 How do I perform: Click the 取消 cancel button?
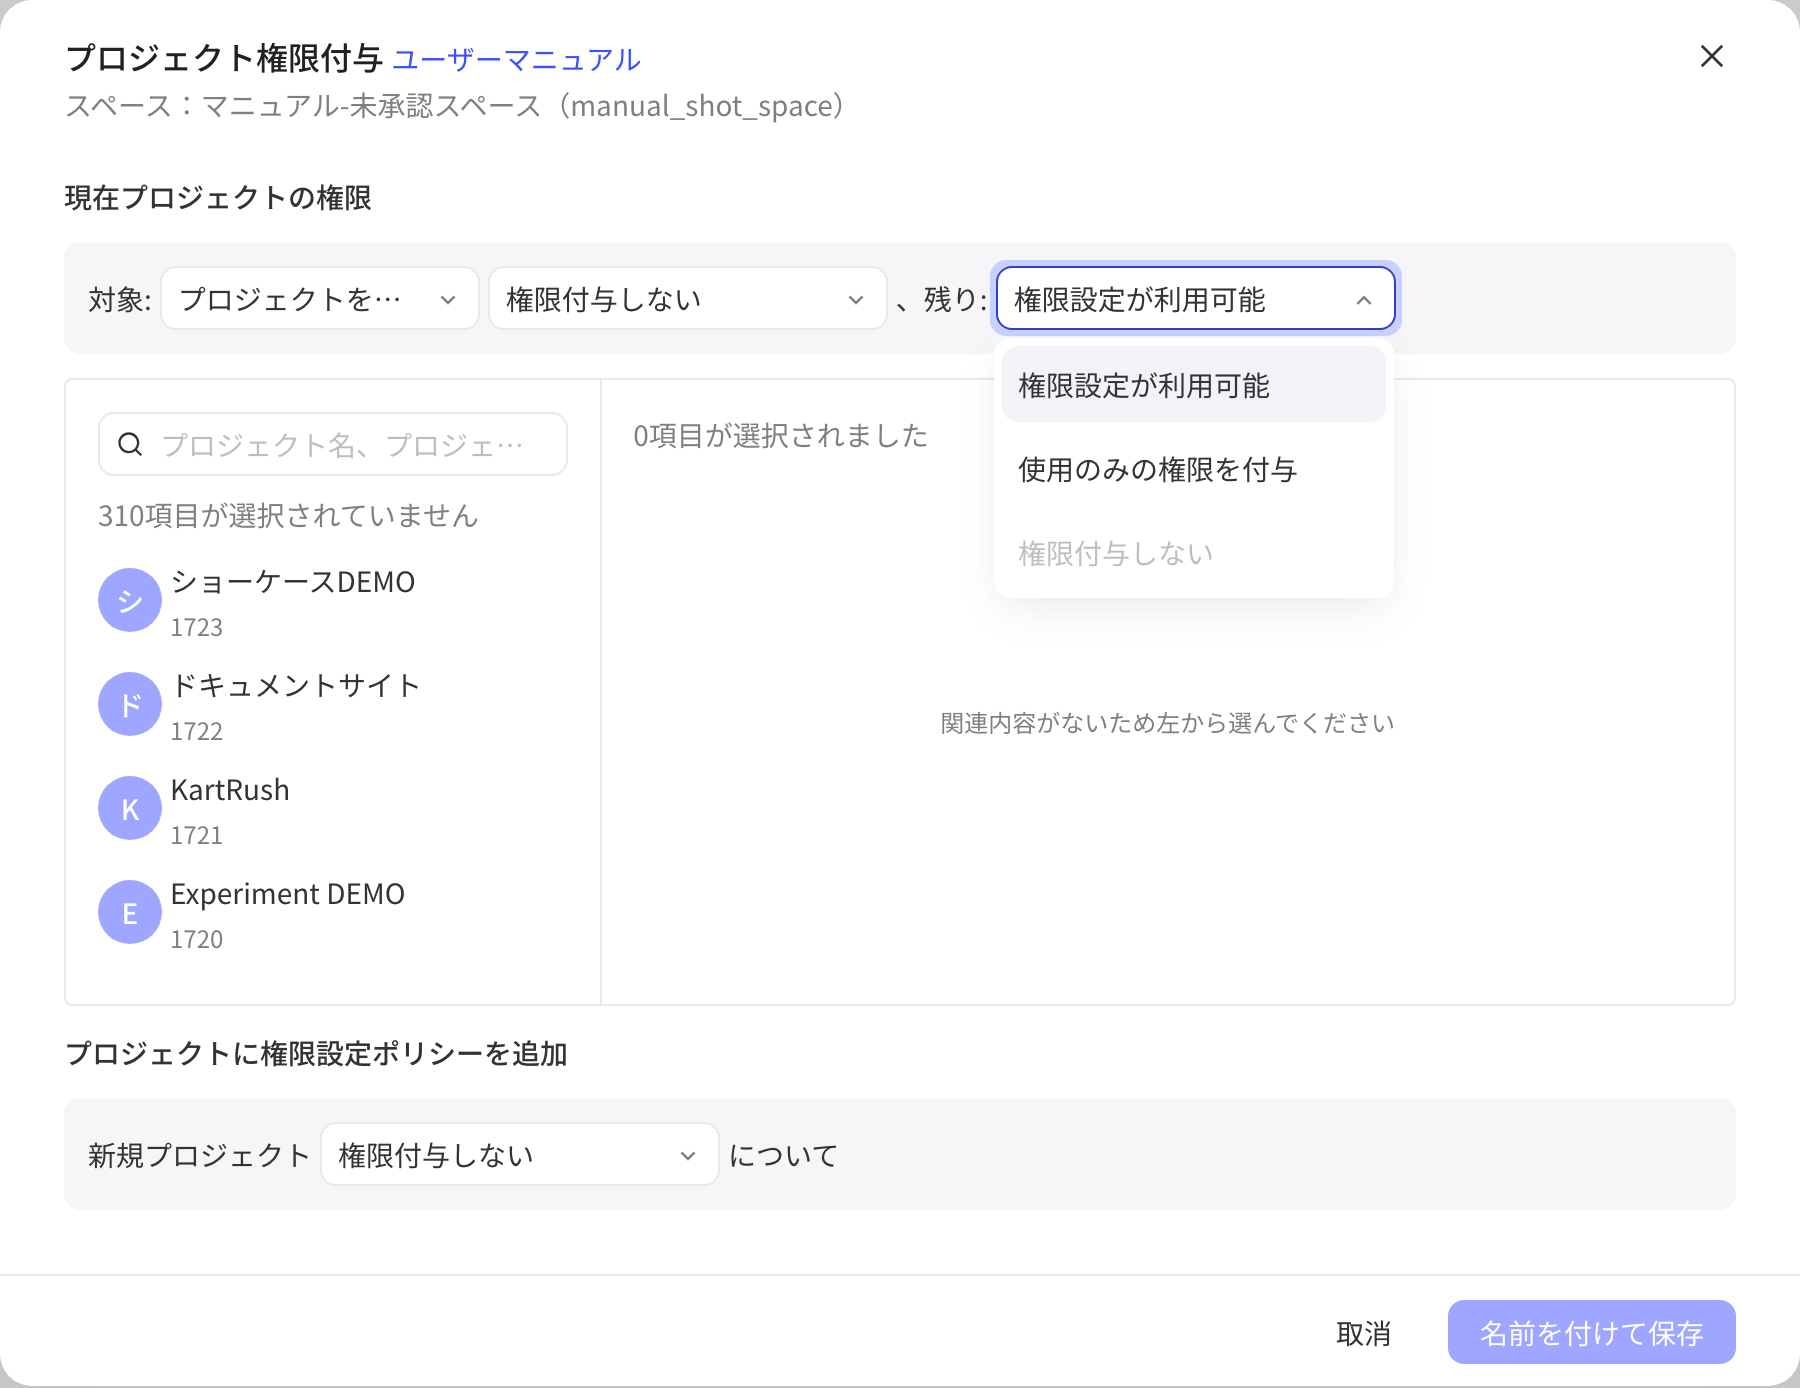(x=1363, y=1333)
